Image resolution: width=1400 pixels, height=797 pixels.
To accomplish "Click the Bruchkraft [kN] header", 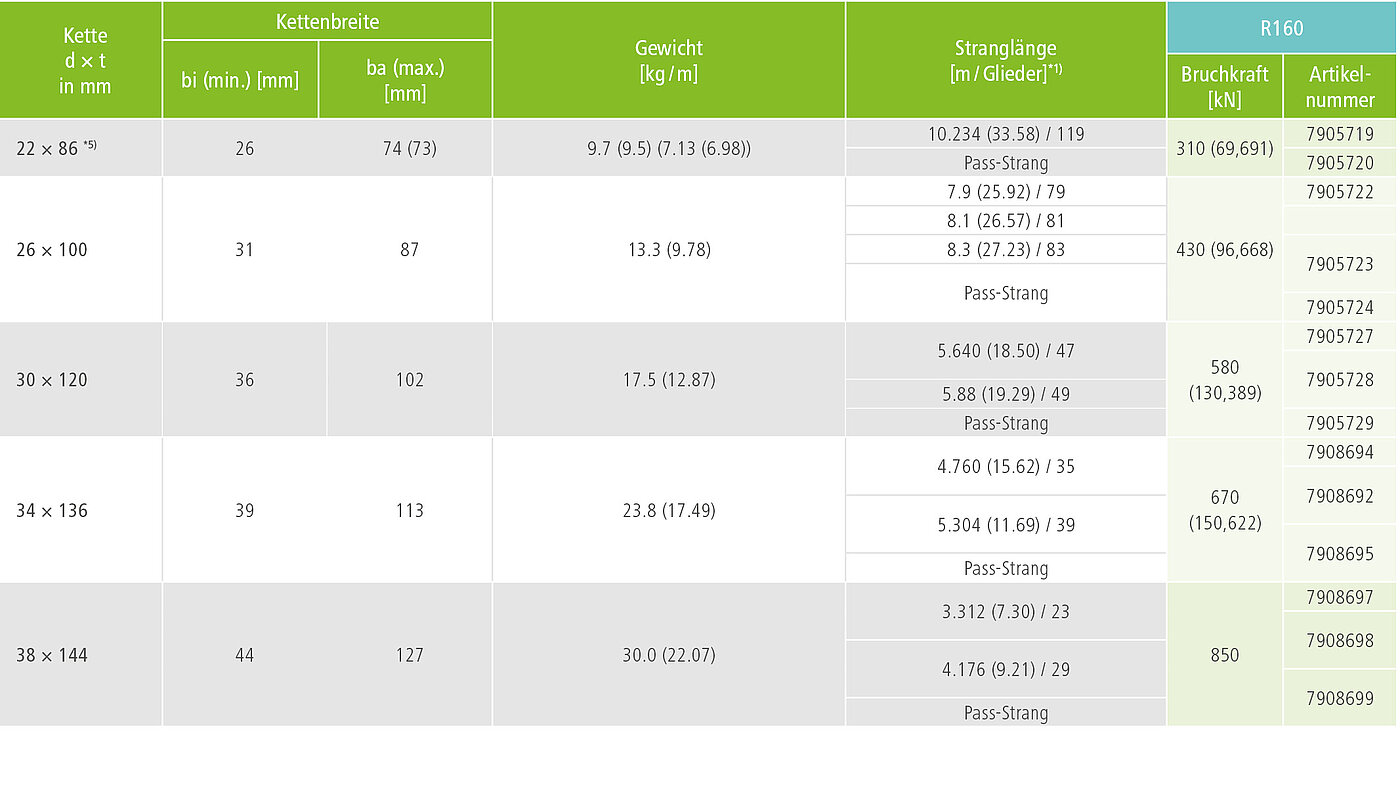I will (x=1225, y=87).
